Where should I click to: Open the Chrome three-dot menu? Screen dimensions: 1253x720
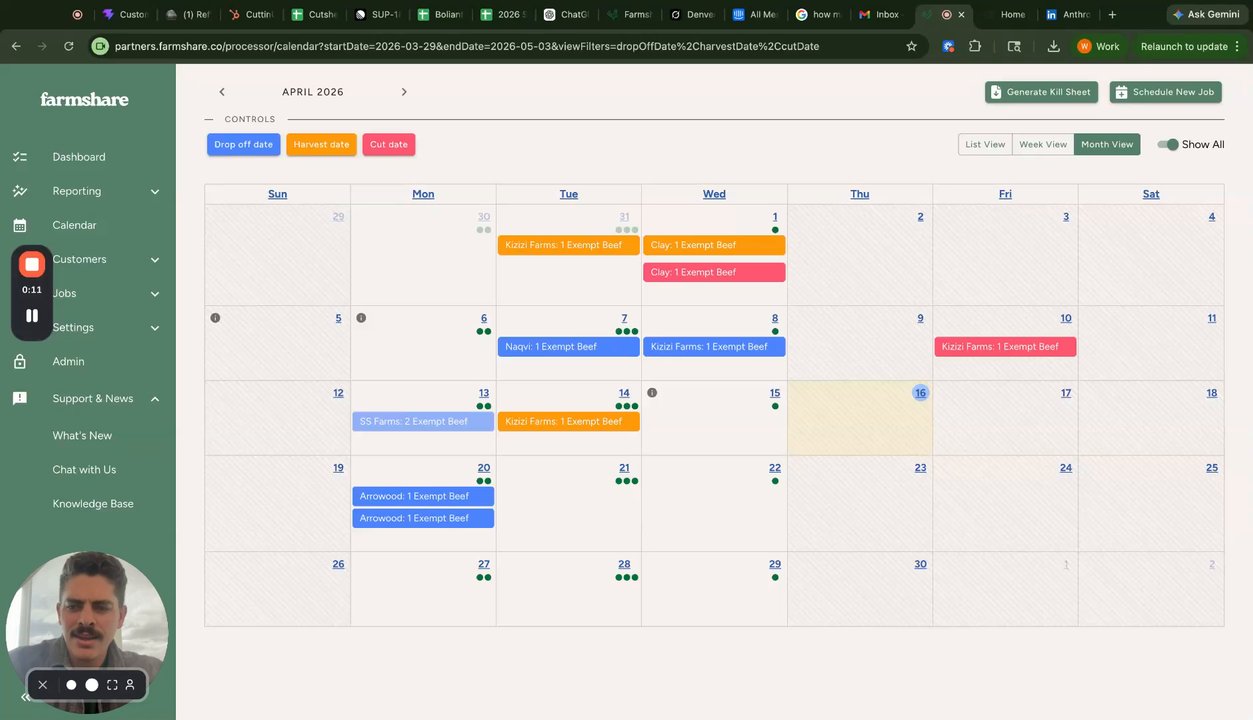[1238, 46]
